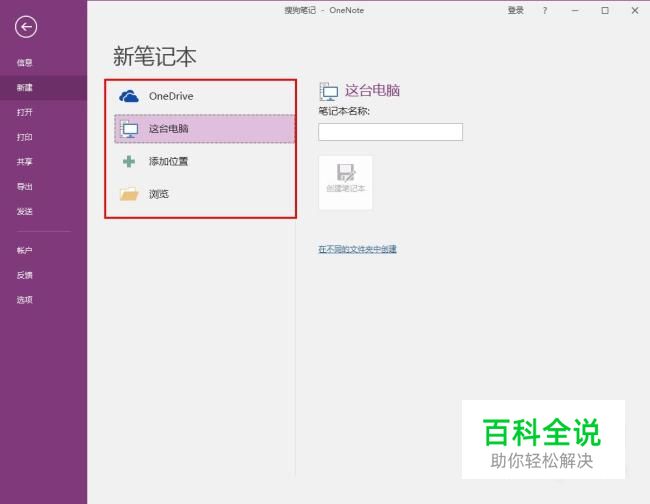650x504 pixels.
Task: Open the 发送 (Send) menu item
Action: click(24, 211)
